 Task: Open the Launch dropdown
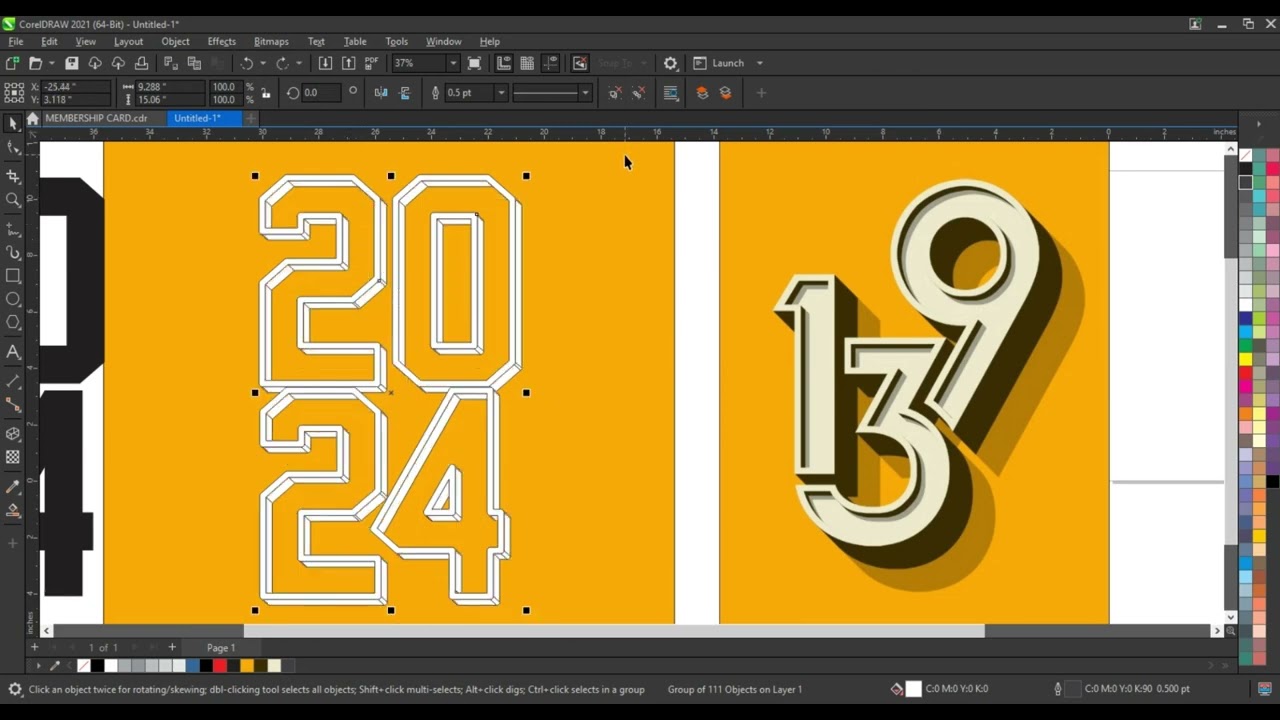[x=759, y=63]
